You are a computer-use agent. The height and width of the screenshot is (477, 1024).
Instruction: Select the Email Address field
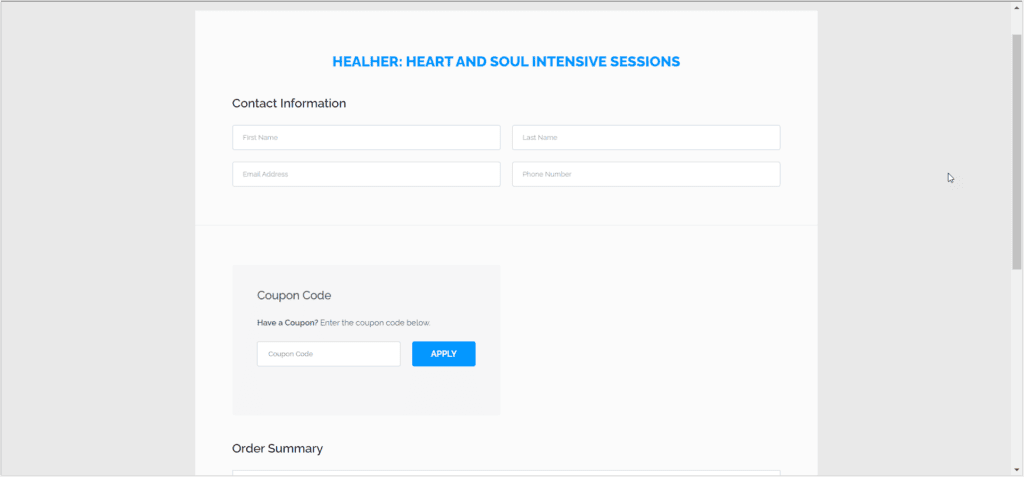click(366, 174)
